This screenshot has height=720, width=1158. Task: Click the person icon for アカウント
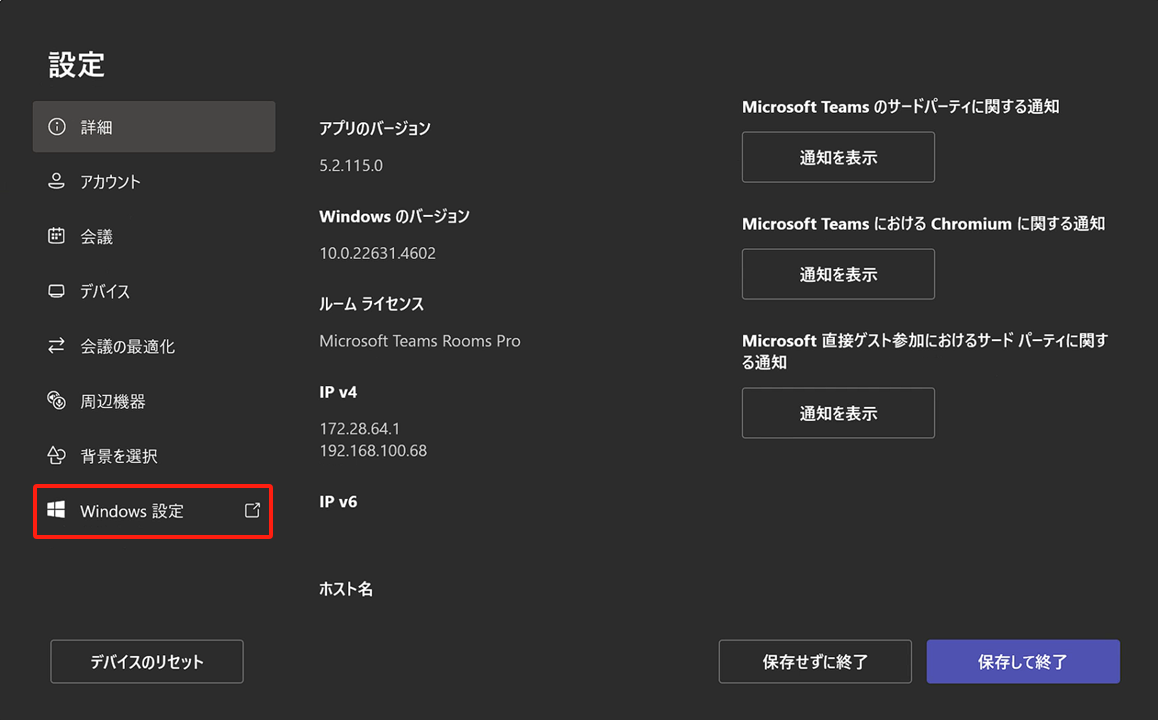point(56,181)
